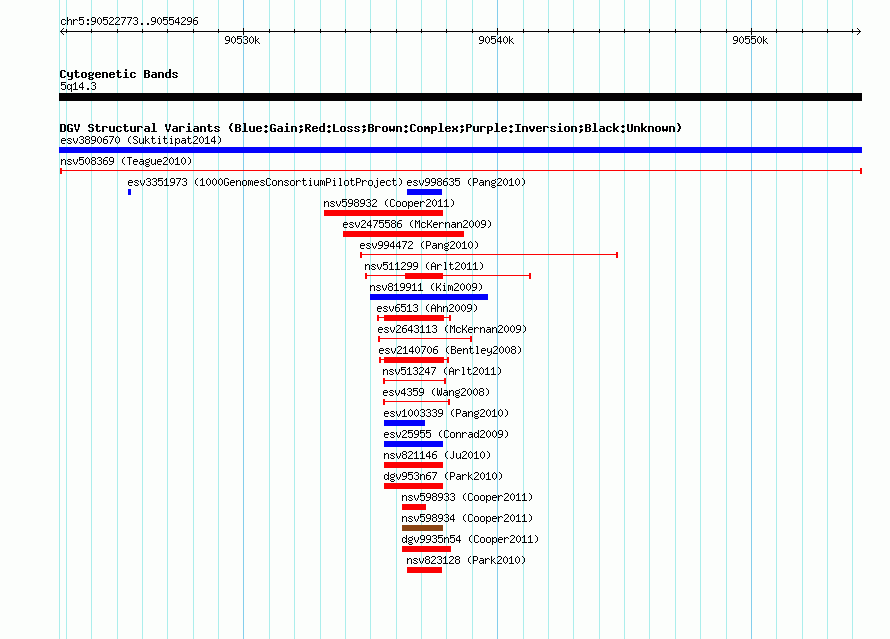
Task: Open variant label nsv508369 (Teague2010)
Action: coord(126,161)
